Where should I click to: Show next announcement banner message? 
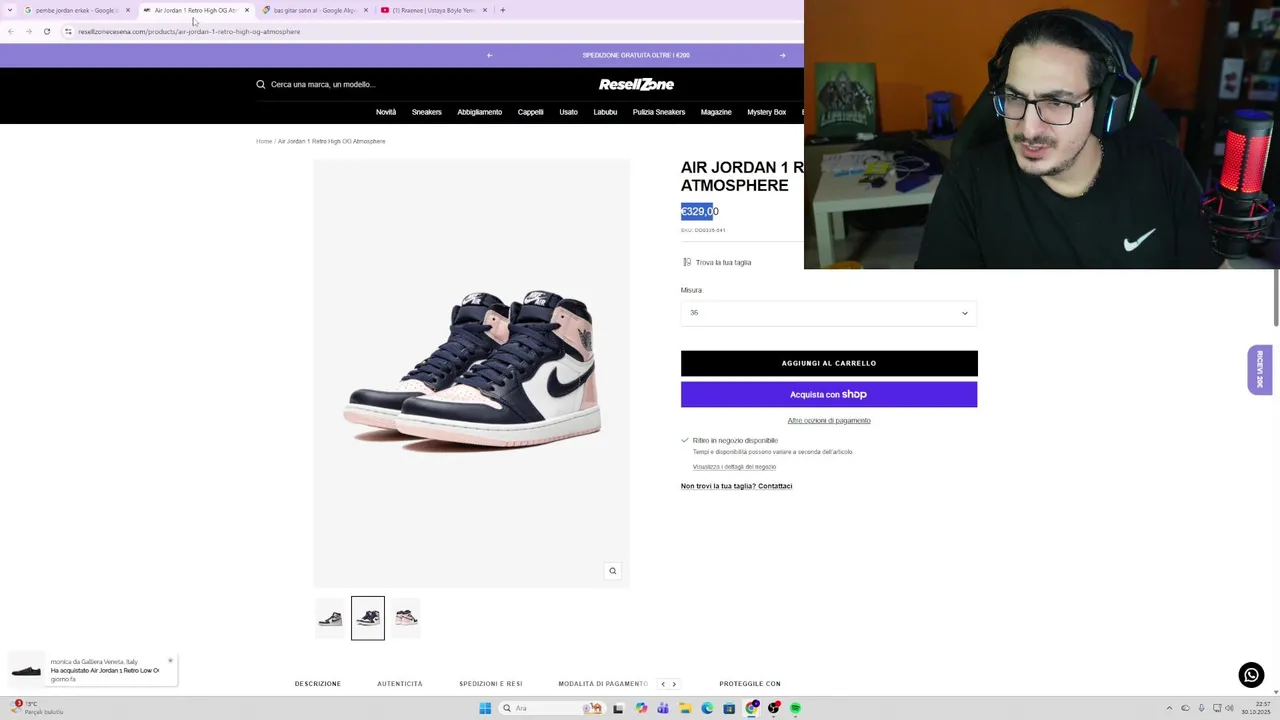[x=782, y=55]
